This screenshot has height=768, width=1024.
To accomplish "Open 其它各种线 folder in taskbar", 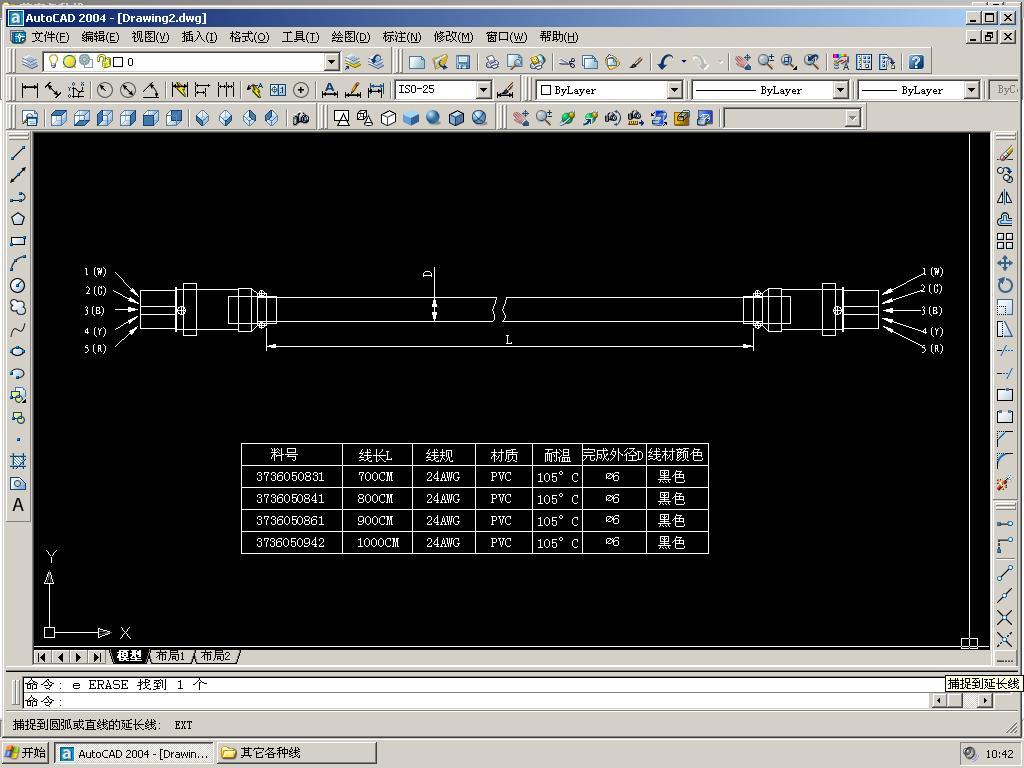I will click(x=295, y=753).
